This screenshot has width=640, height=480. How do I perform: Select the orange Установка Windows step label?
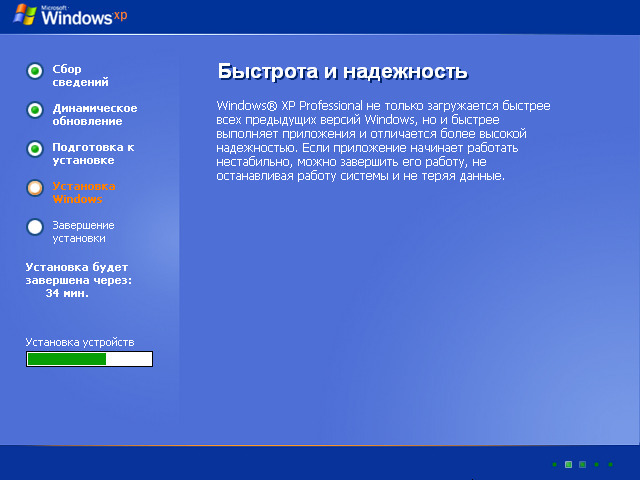[84, 193]
